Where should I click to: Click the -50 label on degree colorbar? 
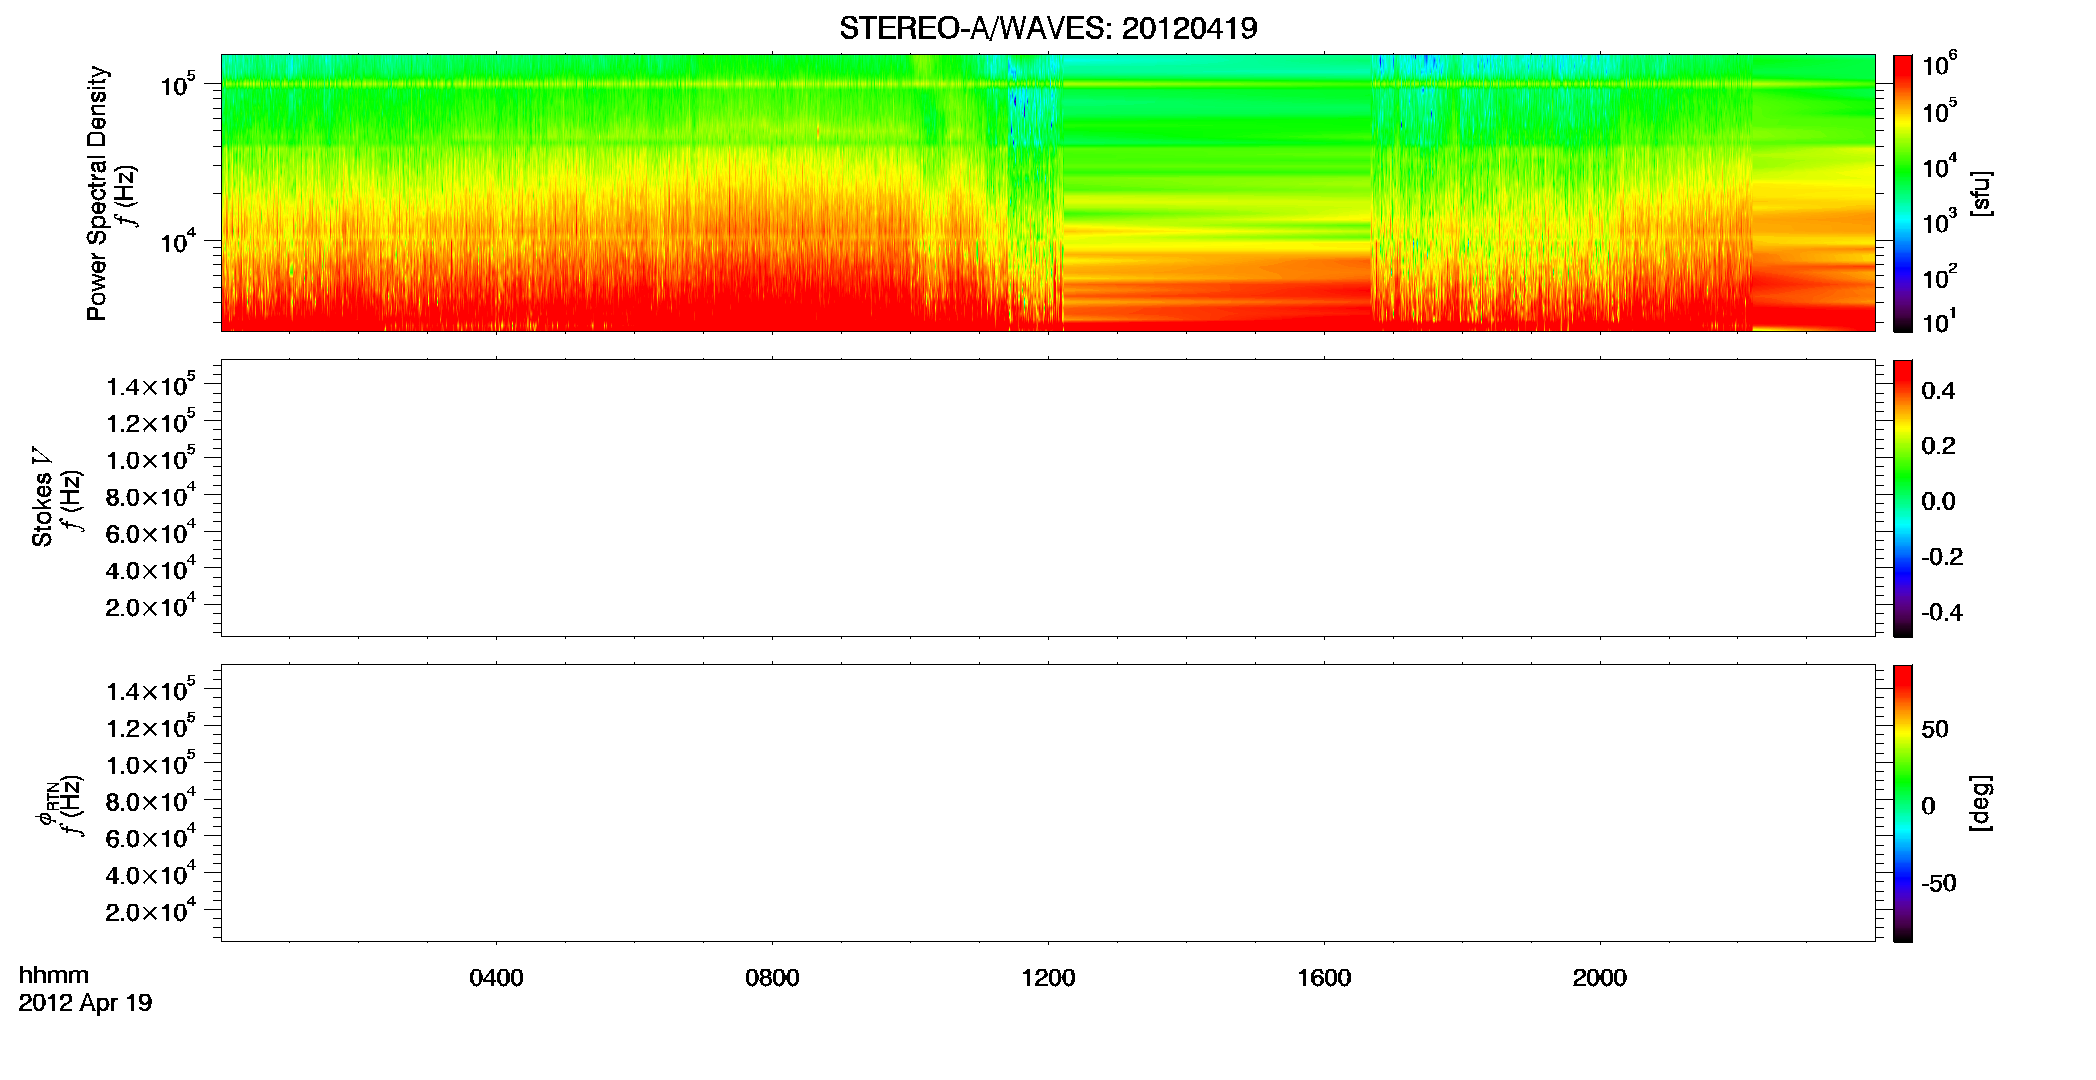[x=1939, y=883]
